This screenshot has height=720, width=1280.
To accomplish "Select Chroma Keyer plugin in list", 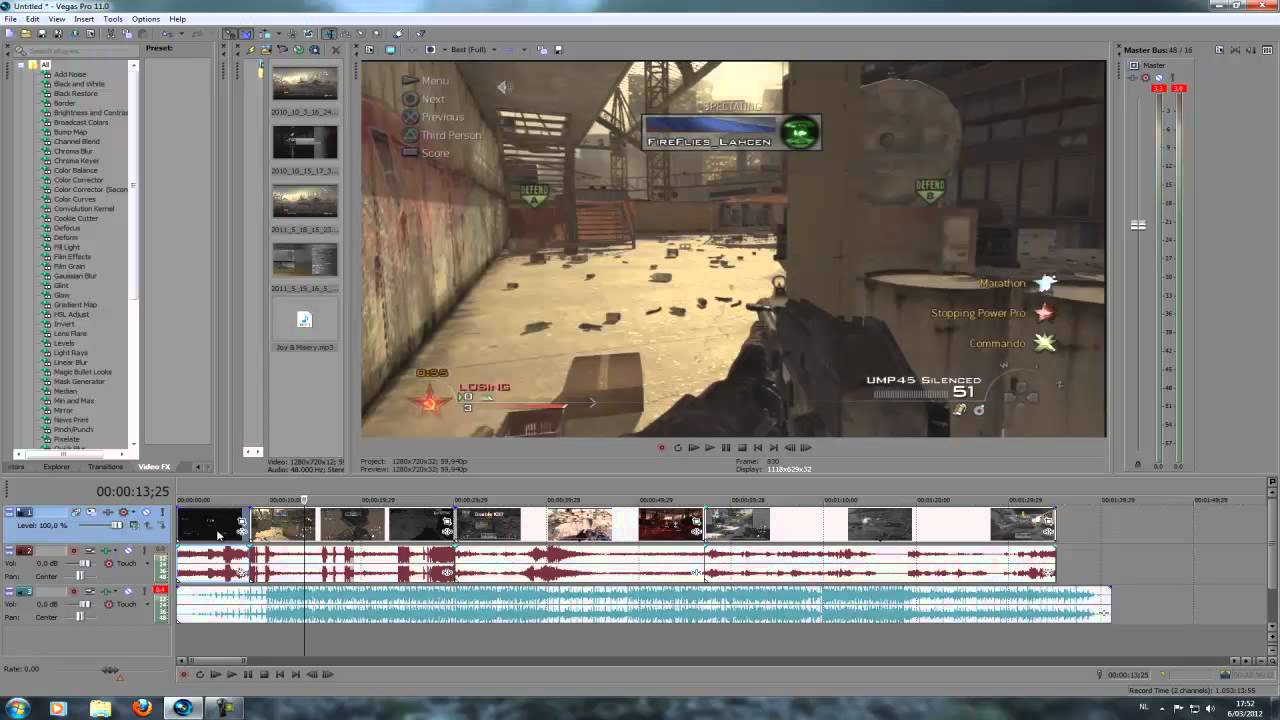I will point(76,161).
